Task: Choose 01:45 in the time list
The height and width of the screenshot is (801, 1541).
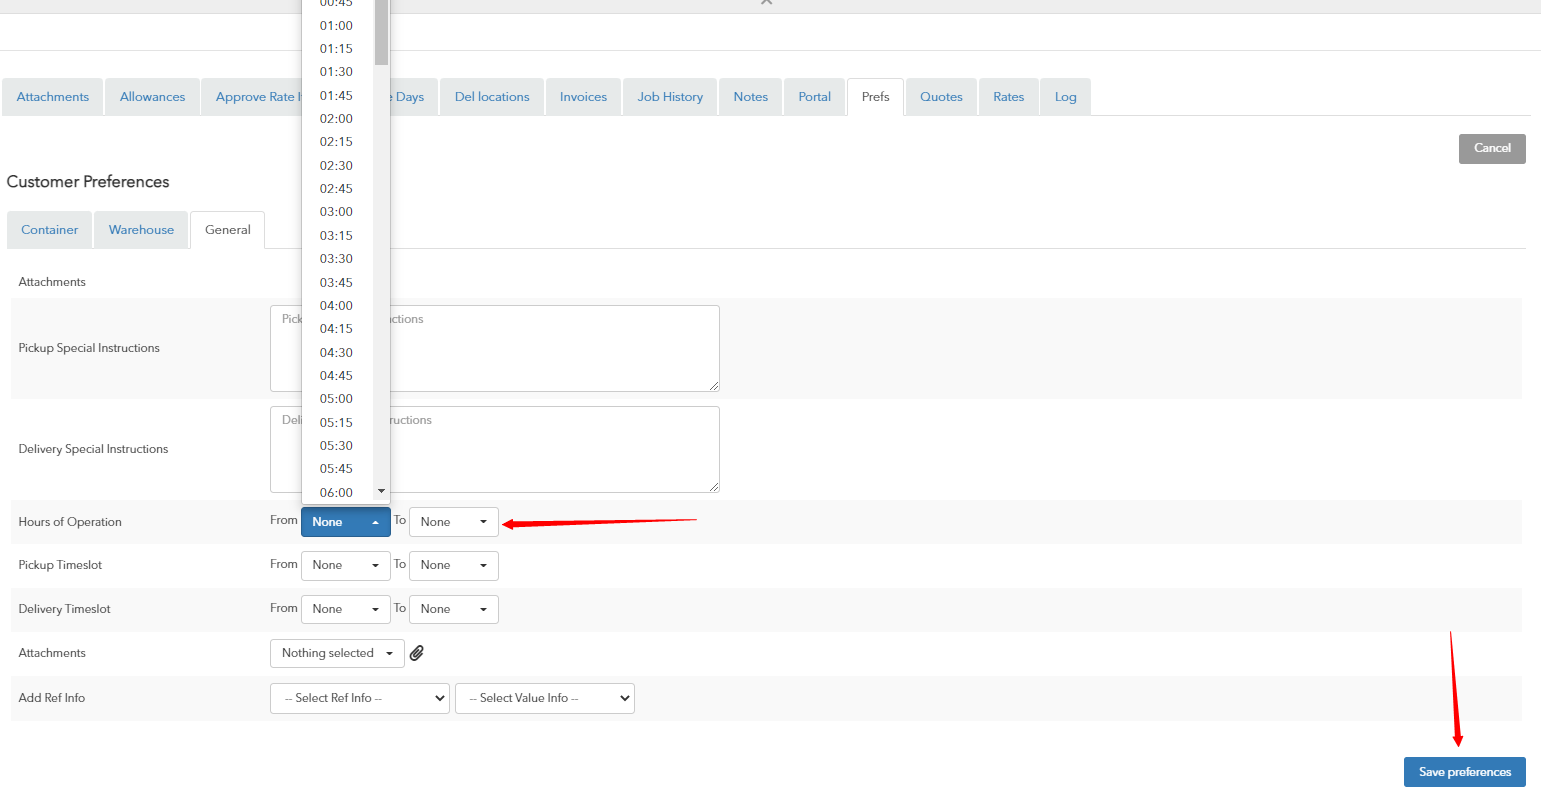Action: coord(338,96)
